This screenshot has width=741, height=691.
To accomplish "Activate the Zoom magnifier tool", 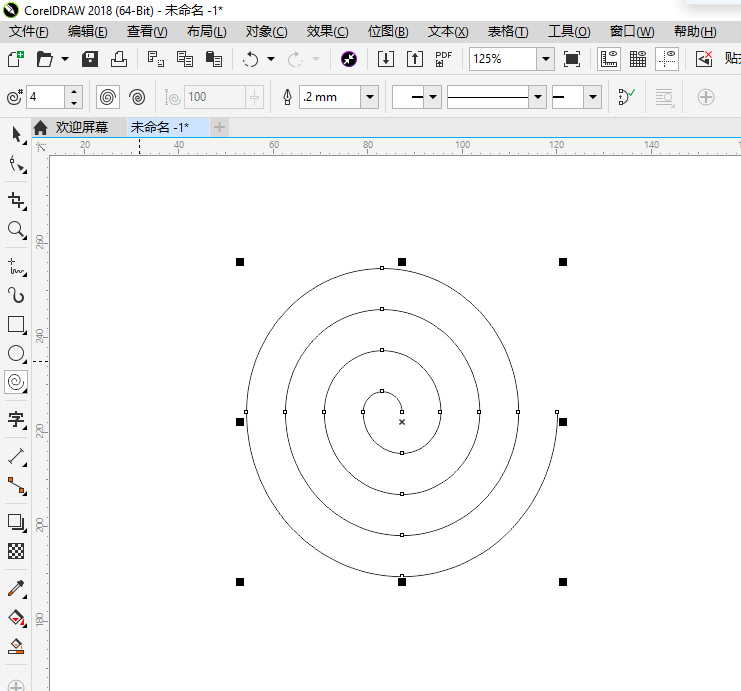I will tap(16, 230).
